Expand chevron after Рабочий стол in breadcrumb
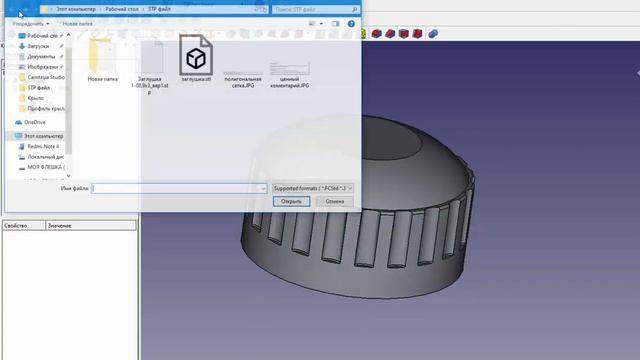 click(143, 9)
